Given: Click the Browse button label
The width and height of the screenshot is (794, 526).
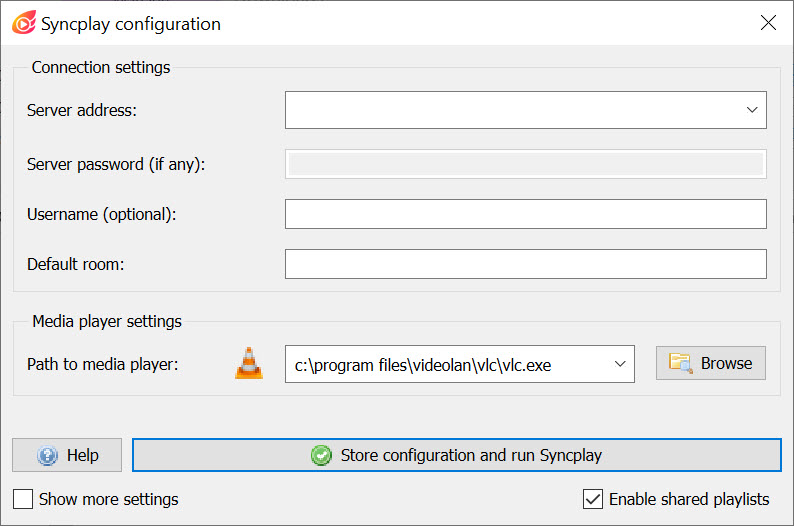Looking at the screenshot, I should point(726,363).
